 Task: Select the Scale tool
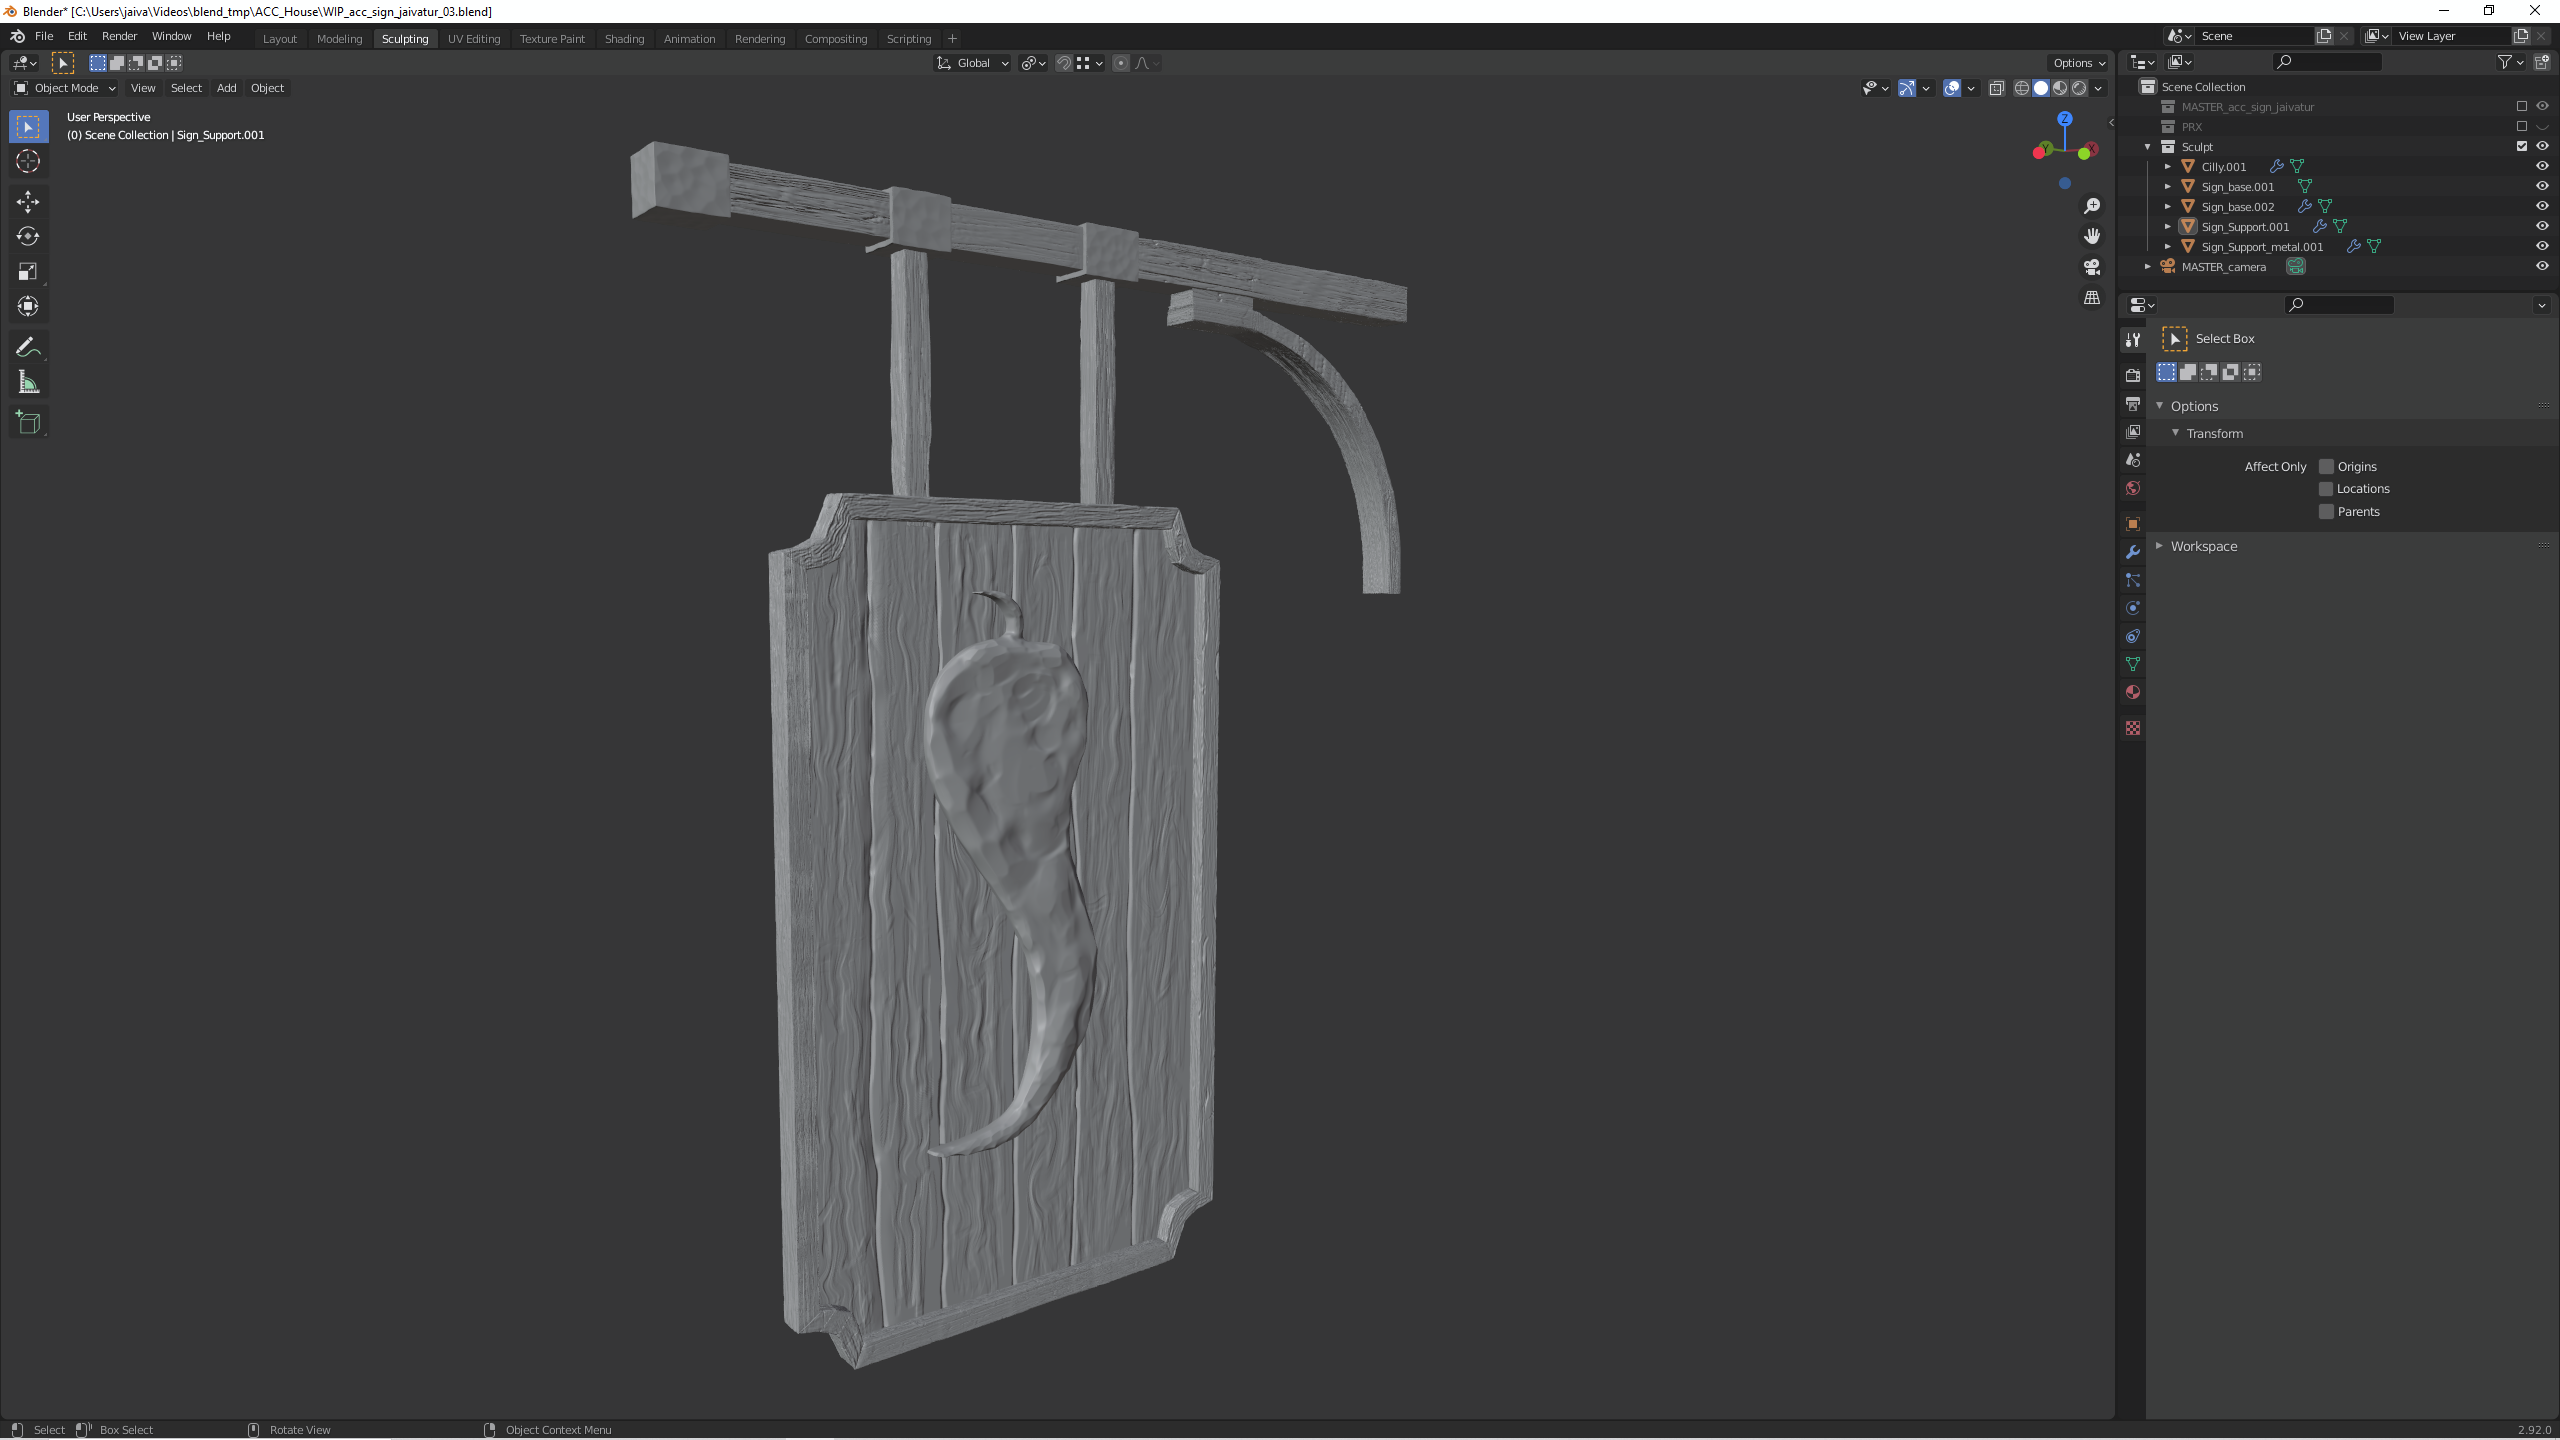coord(28,271)
